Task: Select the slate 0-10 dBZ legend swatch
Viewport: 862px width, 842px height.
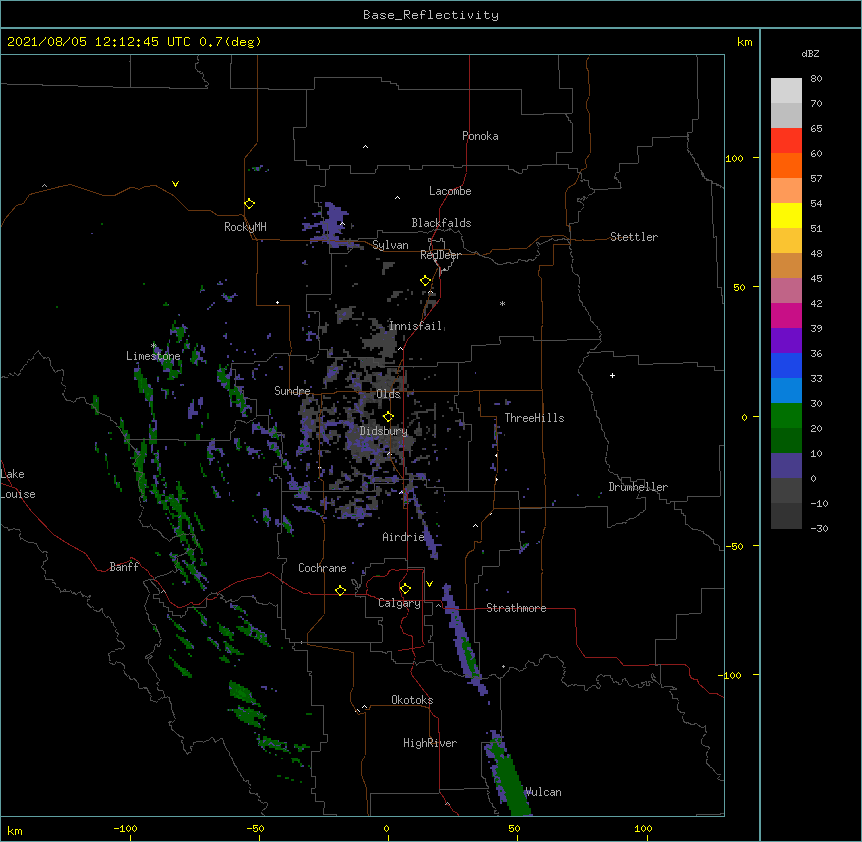Action: point(786,466)
